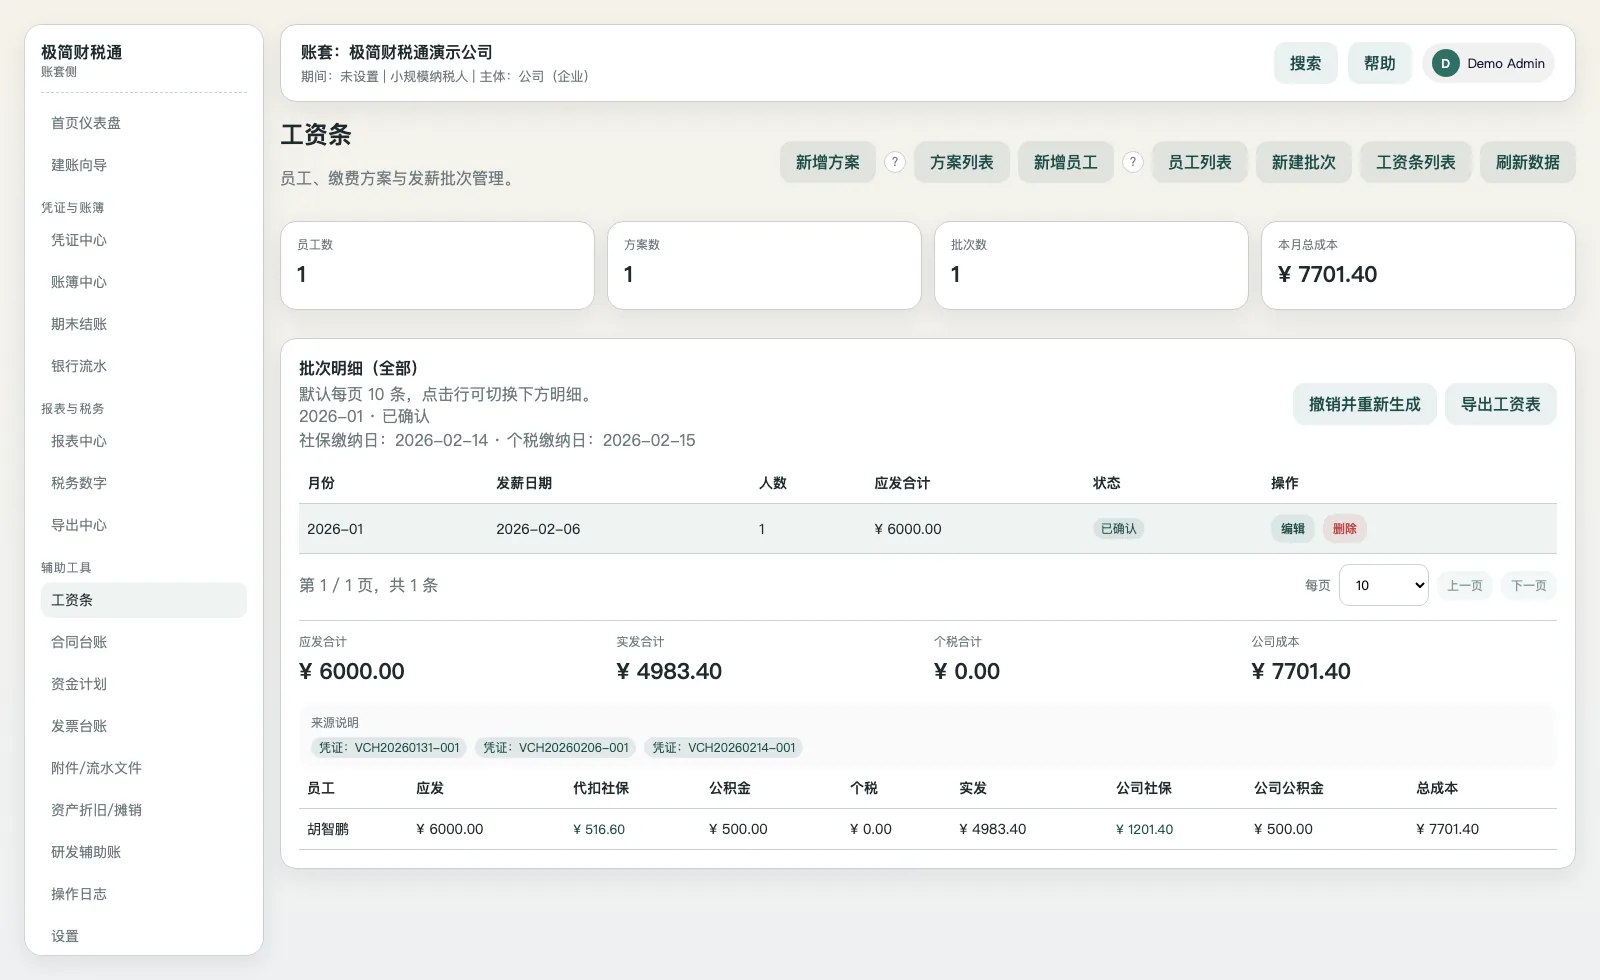Click 撤销并重新生成
The image size is (1600, 980).
[1364, 404]
